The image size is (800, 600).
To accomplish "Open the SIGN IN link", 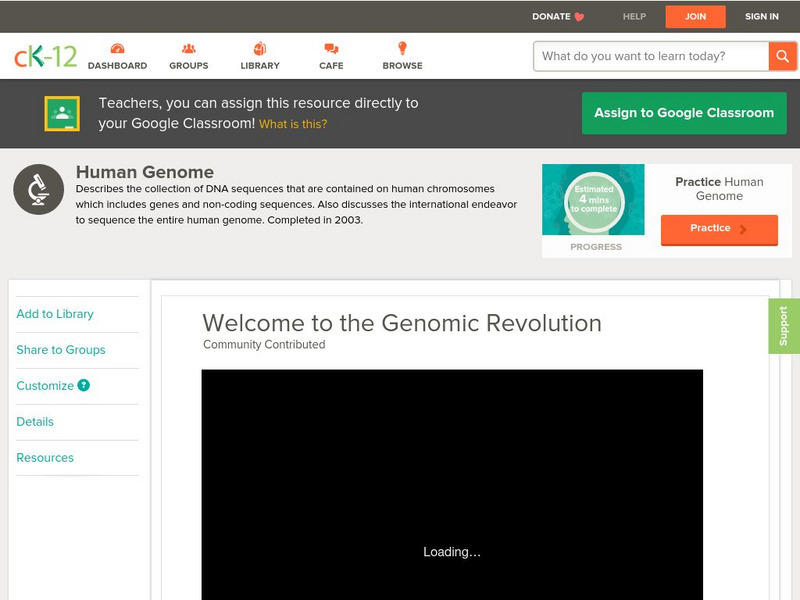I will [x=762, y=17].
